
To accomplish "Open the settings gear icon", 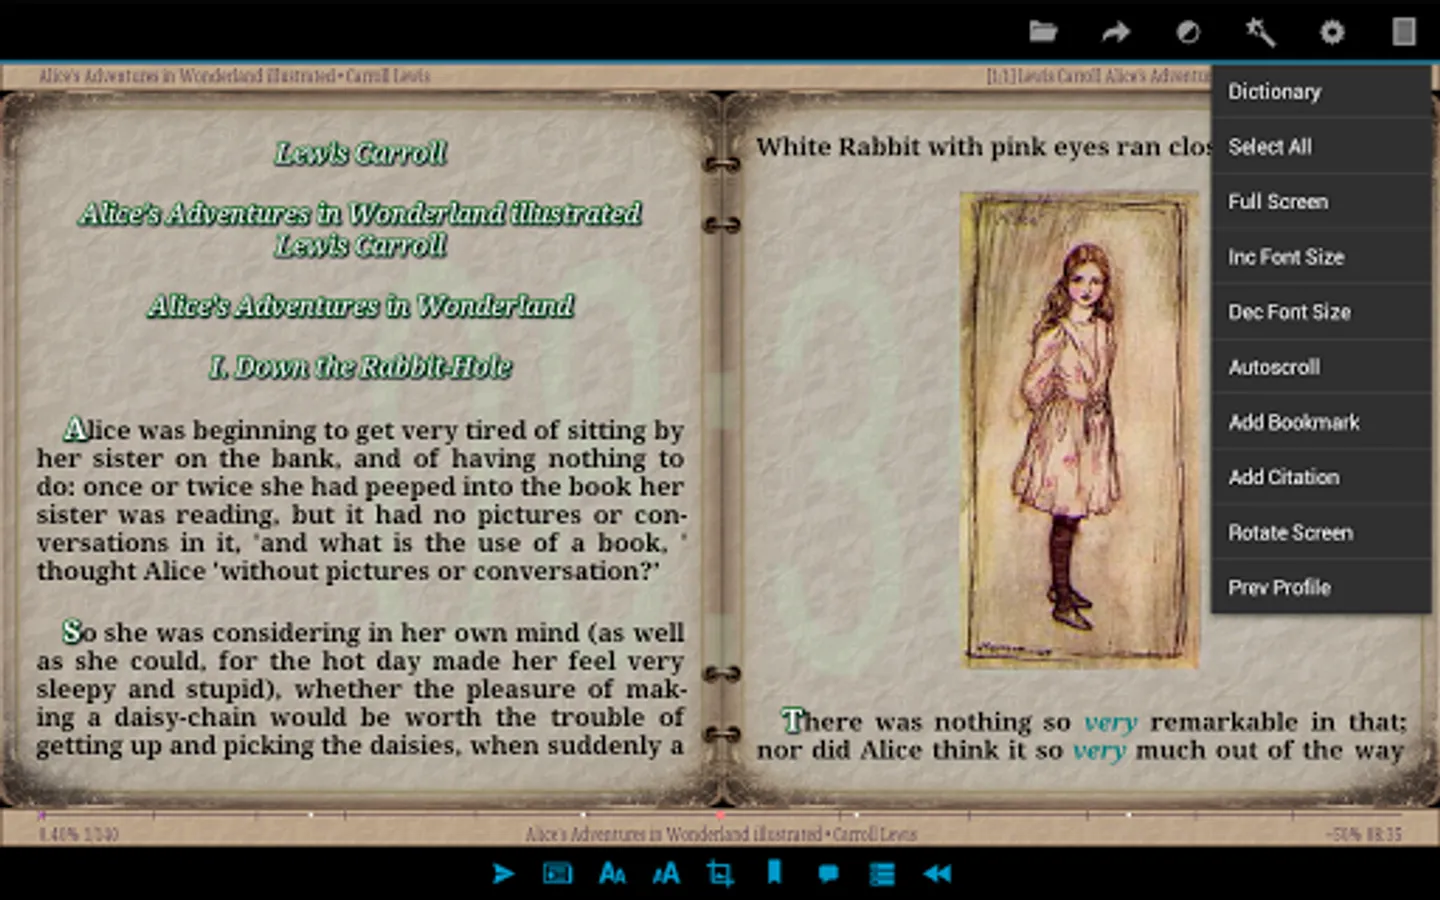I will click(x=1332, y=32).
